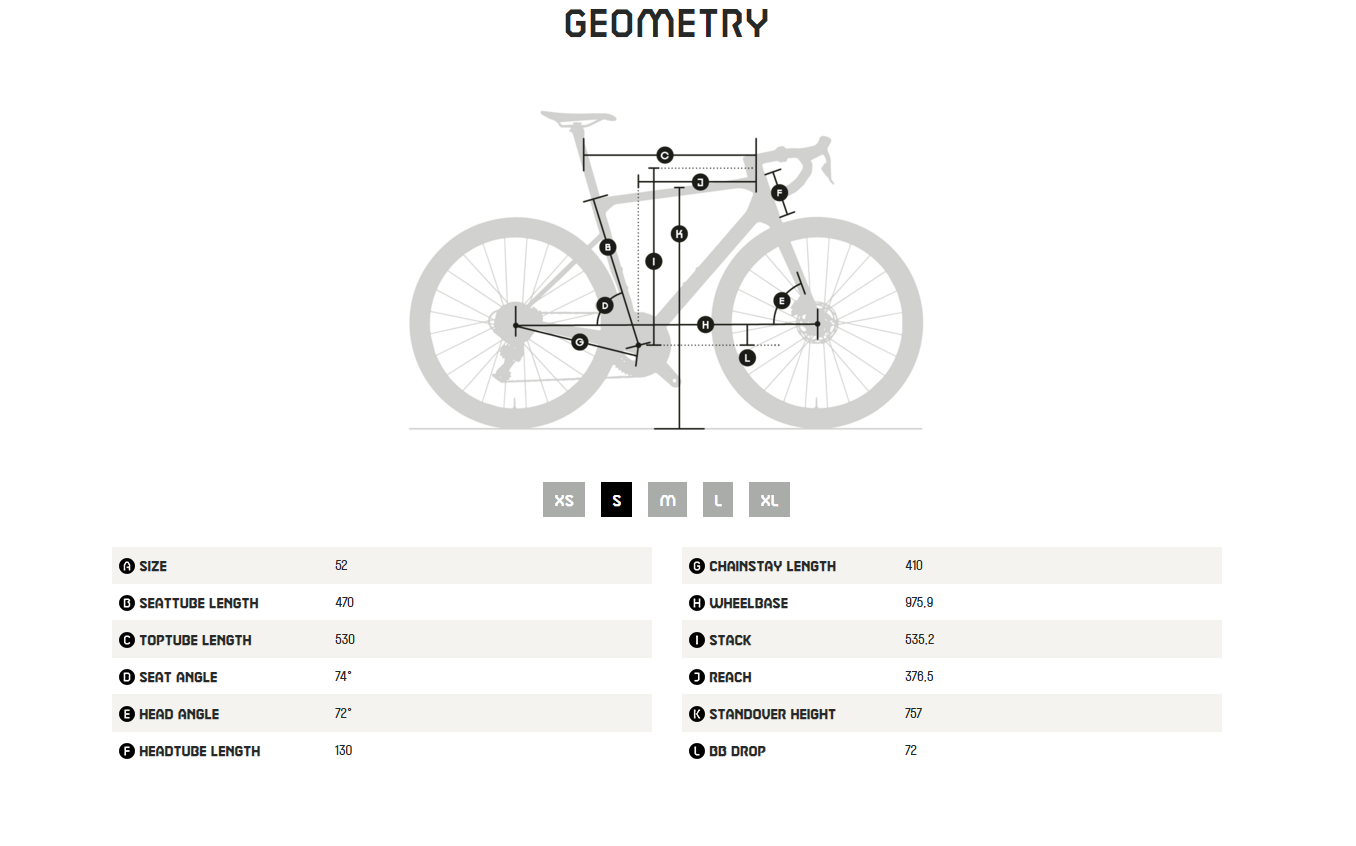Click the K standover marker on diagram
This screenshot has width=1356, height=846.
[679, 234]
